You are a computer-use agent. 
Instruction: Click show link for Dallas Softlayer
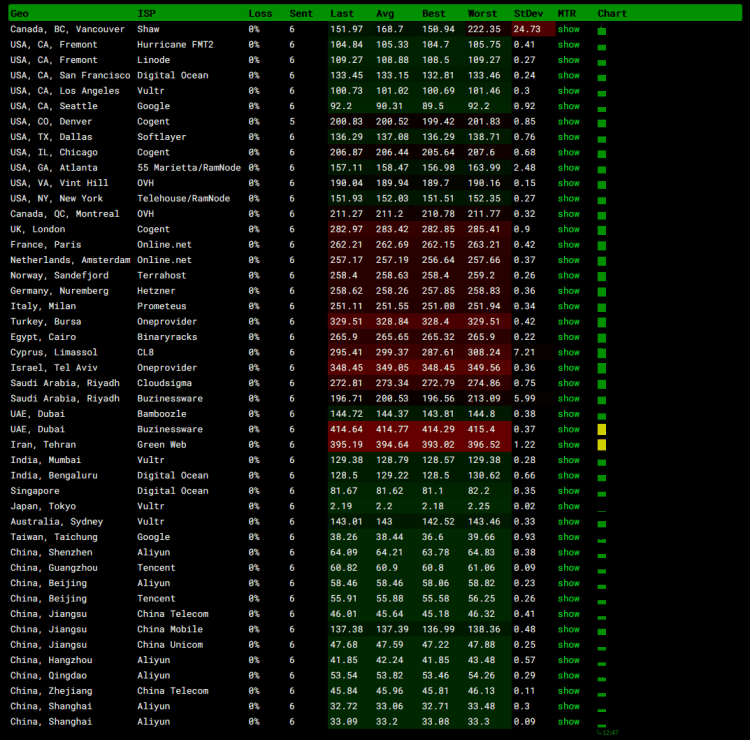568,137
